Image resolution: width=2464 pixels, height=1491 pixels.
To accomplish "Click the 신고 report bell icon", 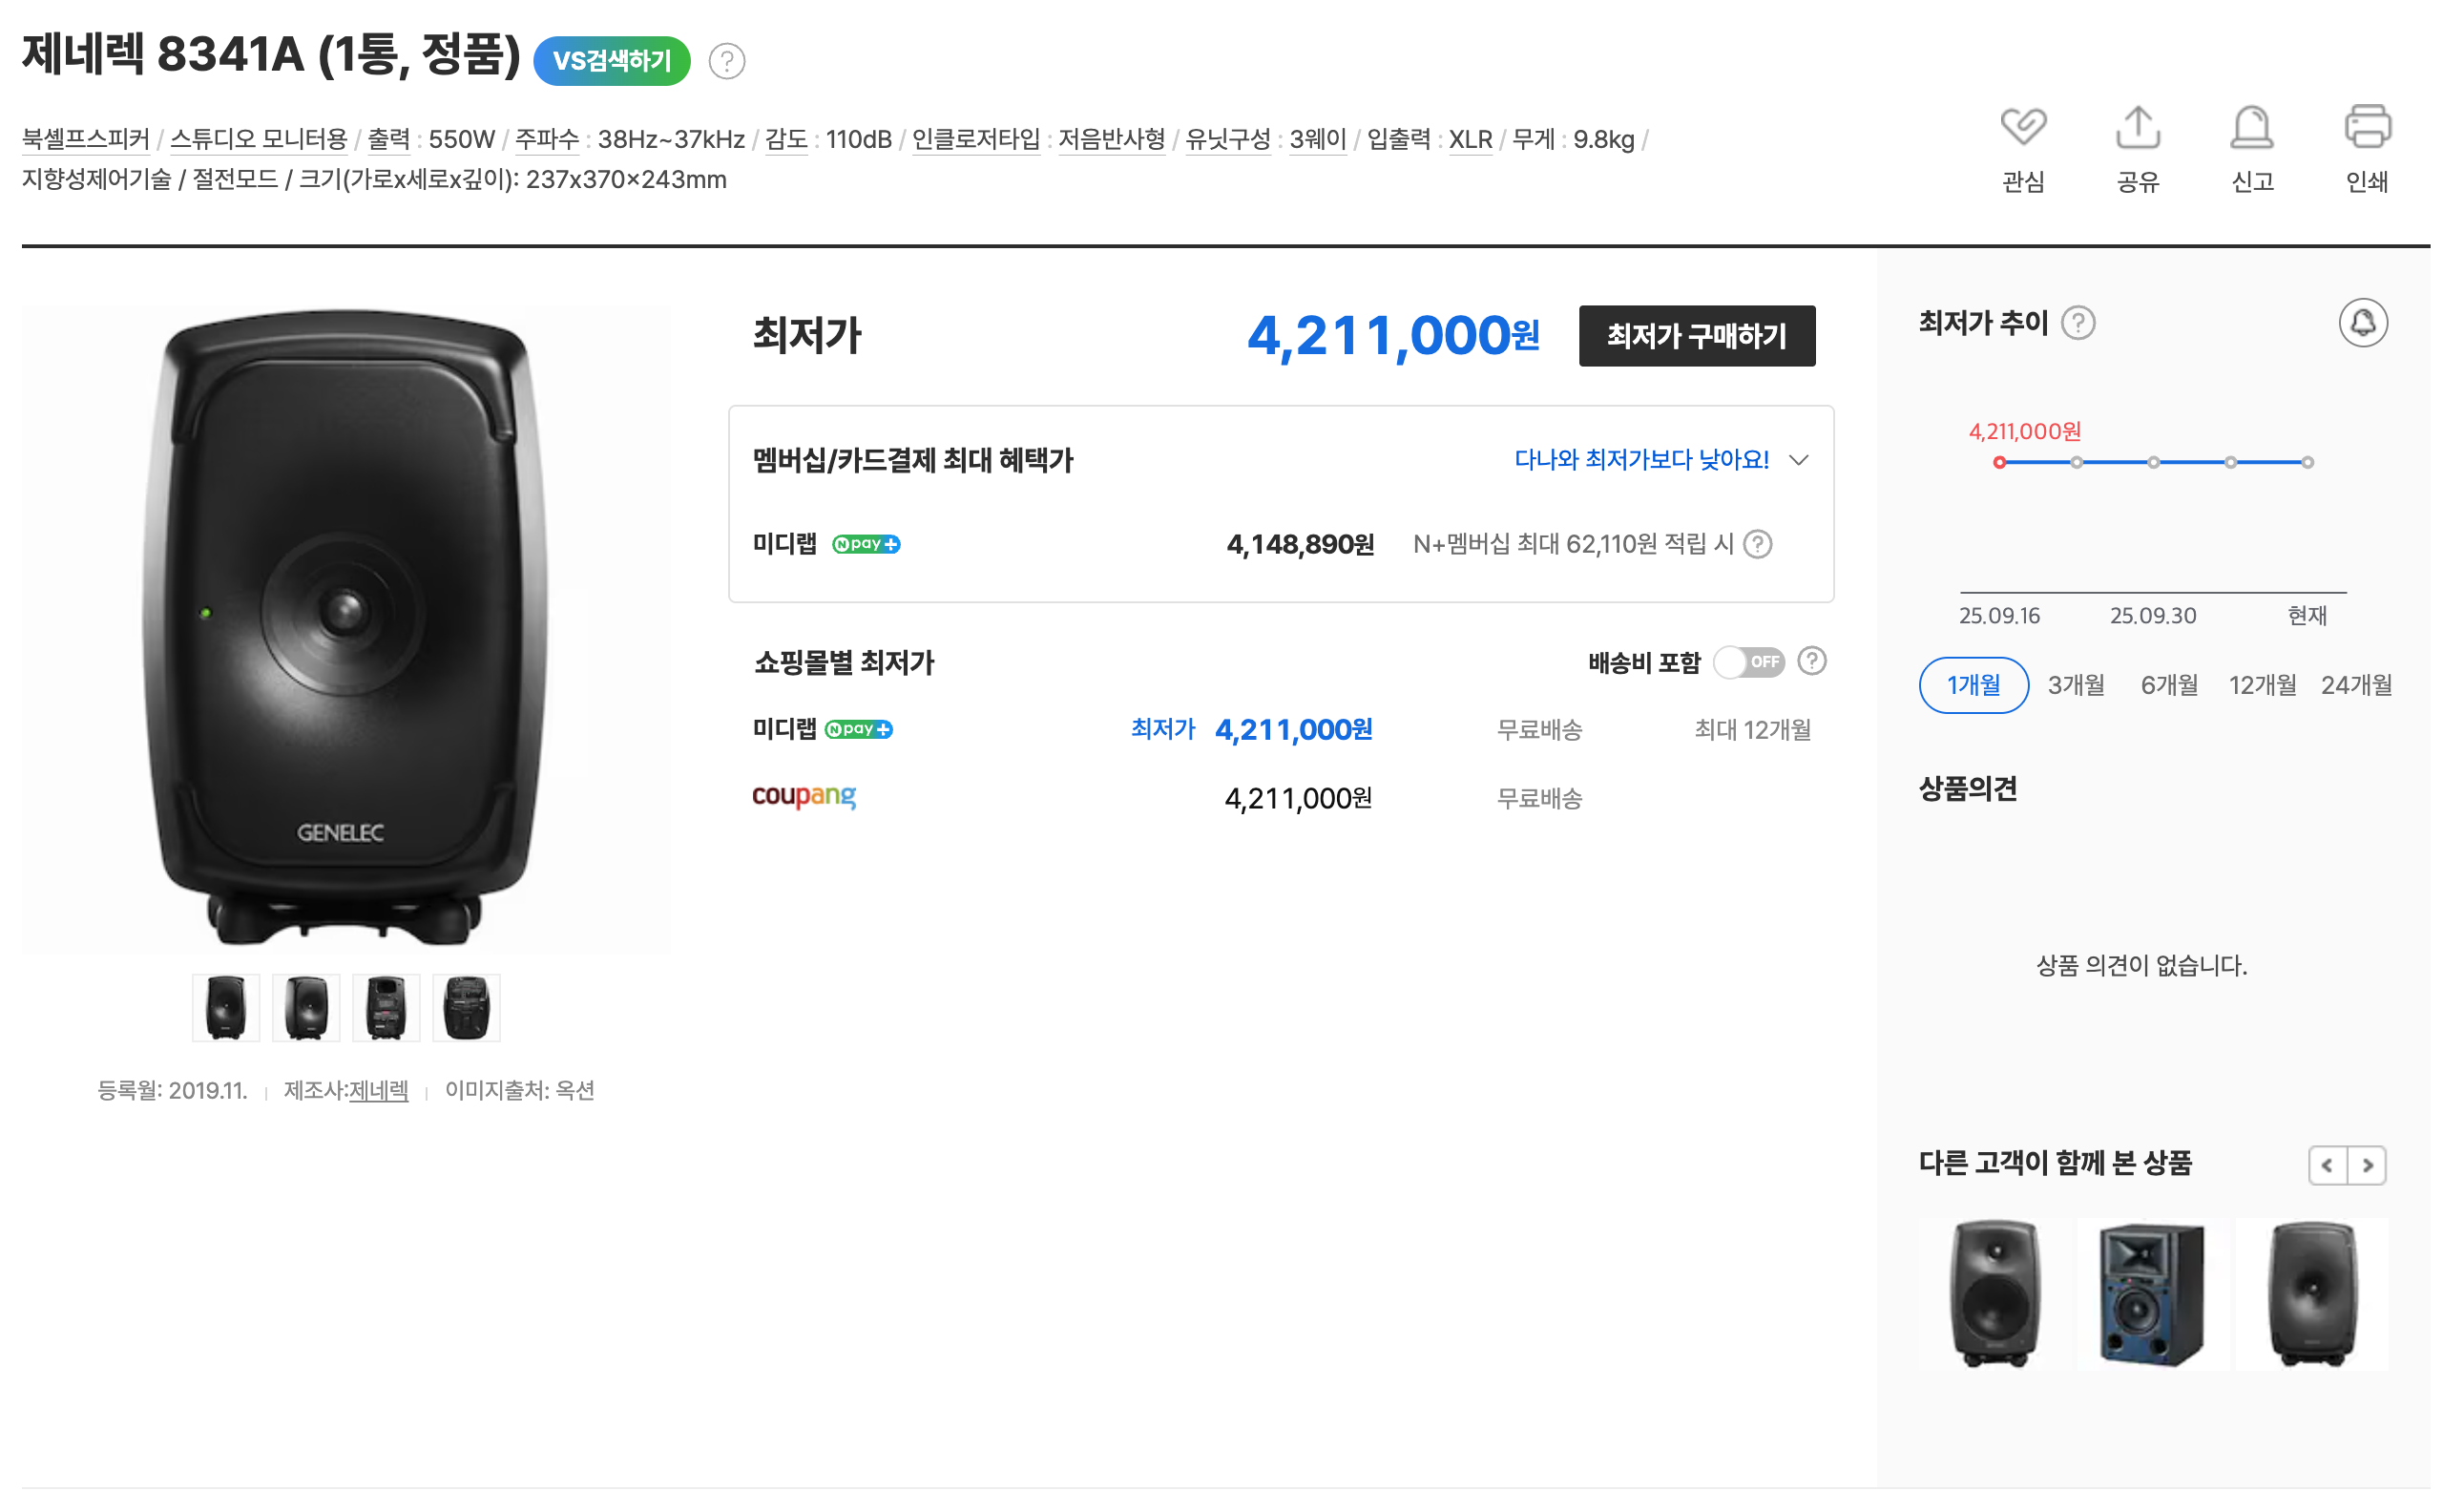I will click(2251, 127).
